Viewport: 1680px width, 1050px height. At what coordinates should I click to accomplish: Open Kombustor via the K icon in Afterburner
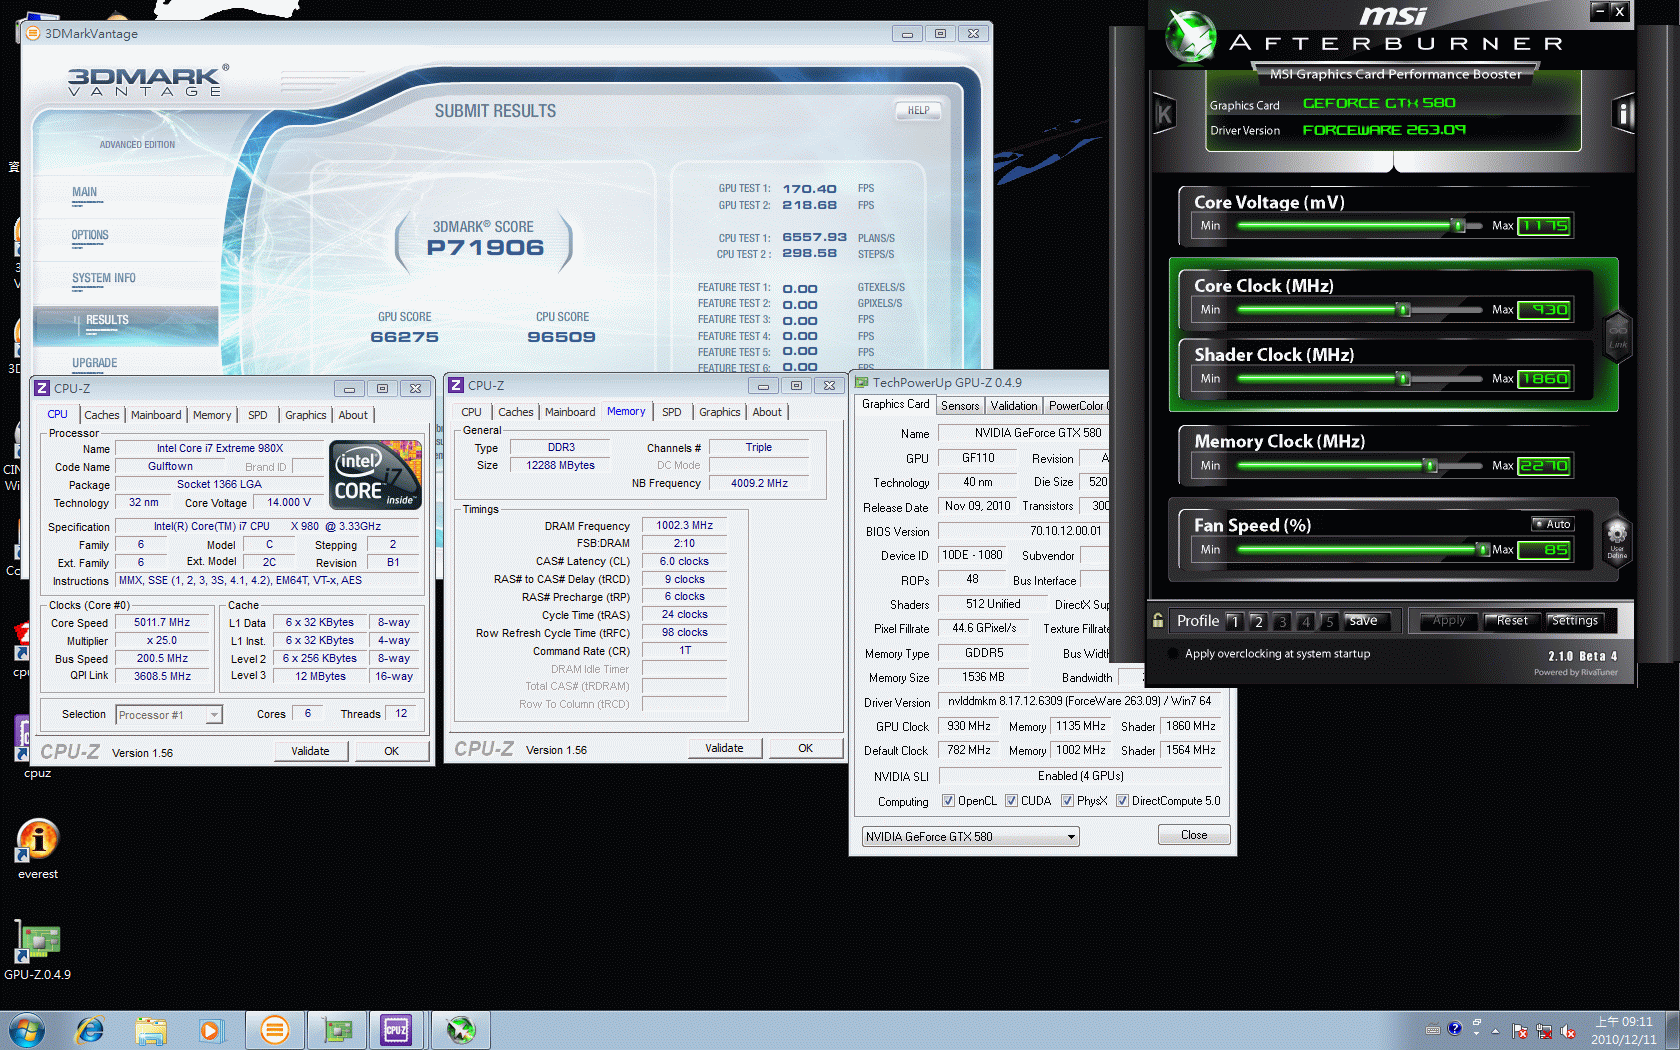click(1164, 113)
